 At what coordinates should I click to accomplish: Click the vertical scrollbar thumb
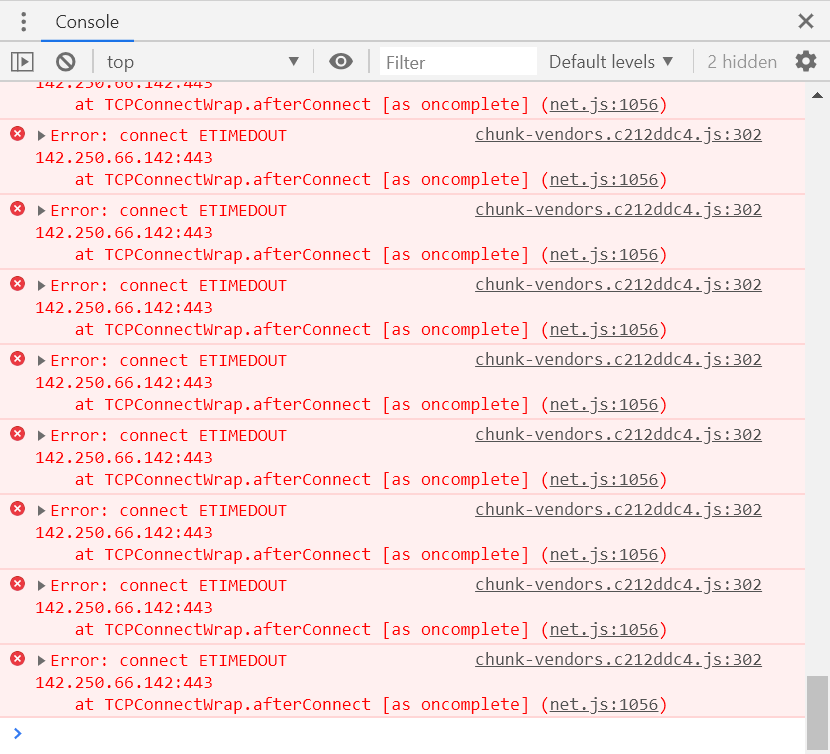(x=817, y=712)
